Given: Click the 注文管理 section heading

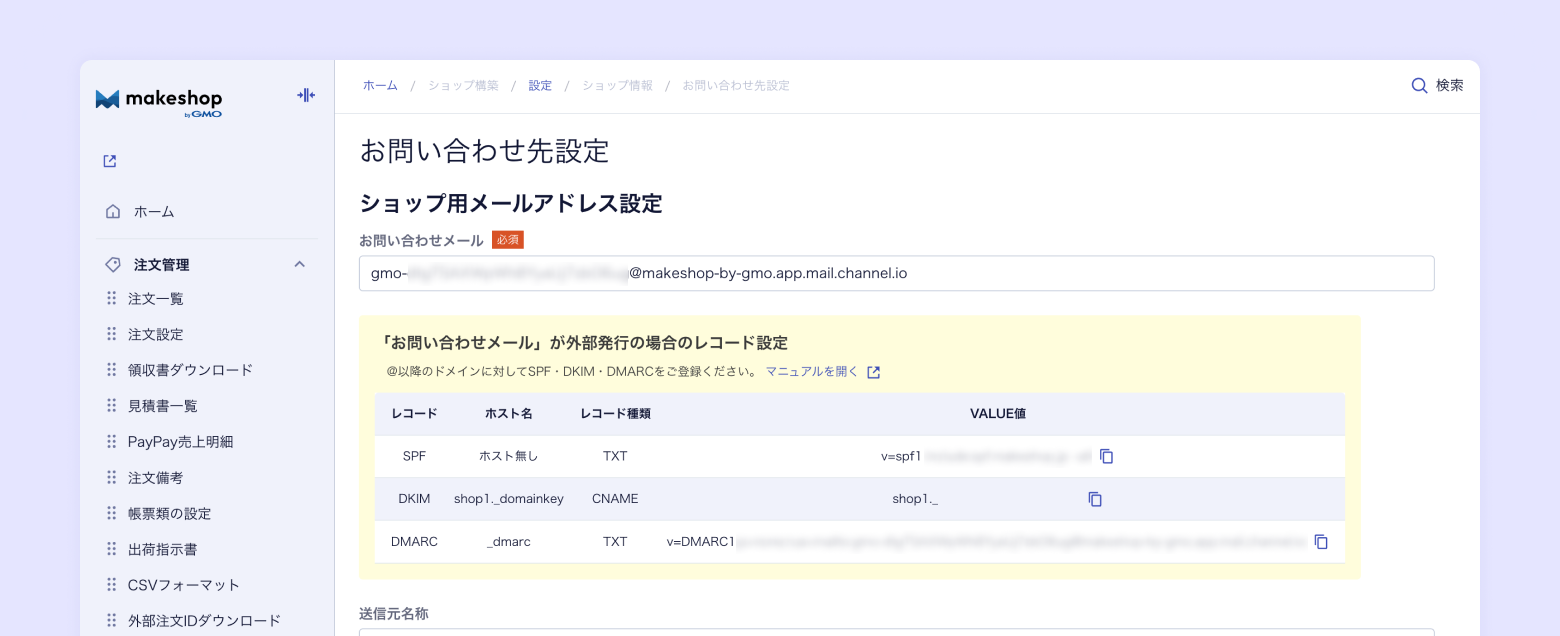Looking at the screenshot, I should (x=161, y=264).
